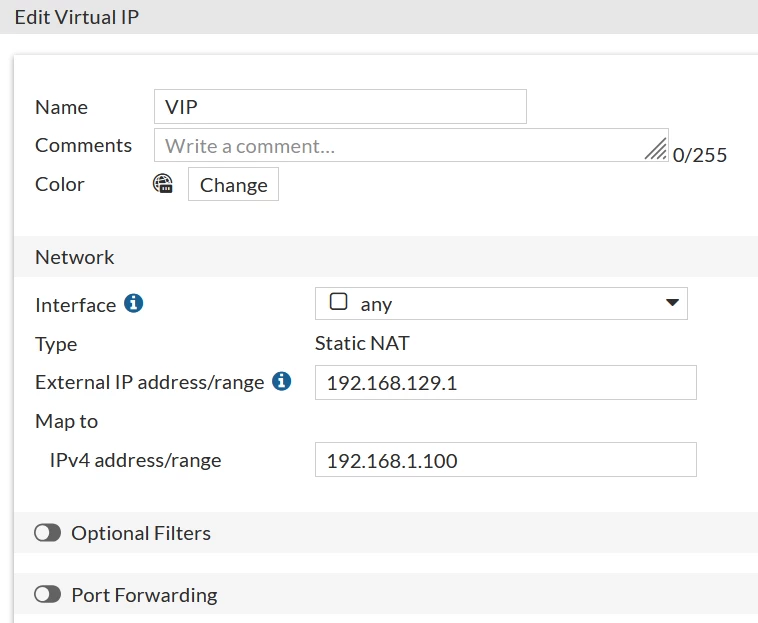Screen dimensions: 758x623
Task: Click the Change color button
Action: (233, 184)
